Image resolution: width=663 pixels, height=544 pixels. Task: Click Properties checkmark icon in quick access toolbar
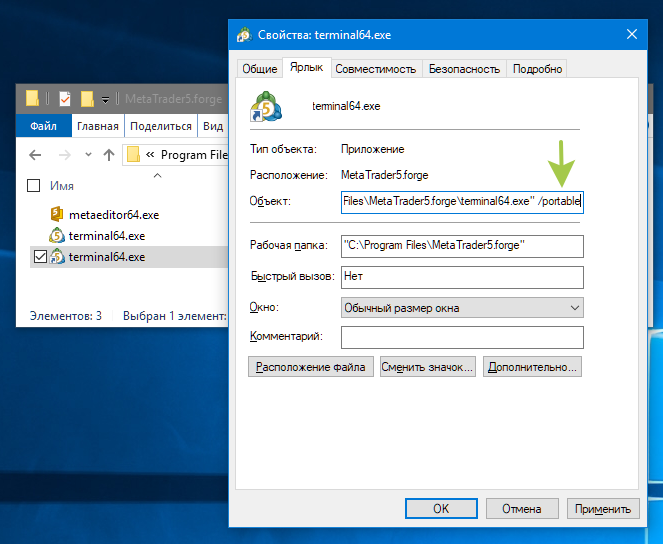[x=65, y=98]
